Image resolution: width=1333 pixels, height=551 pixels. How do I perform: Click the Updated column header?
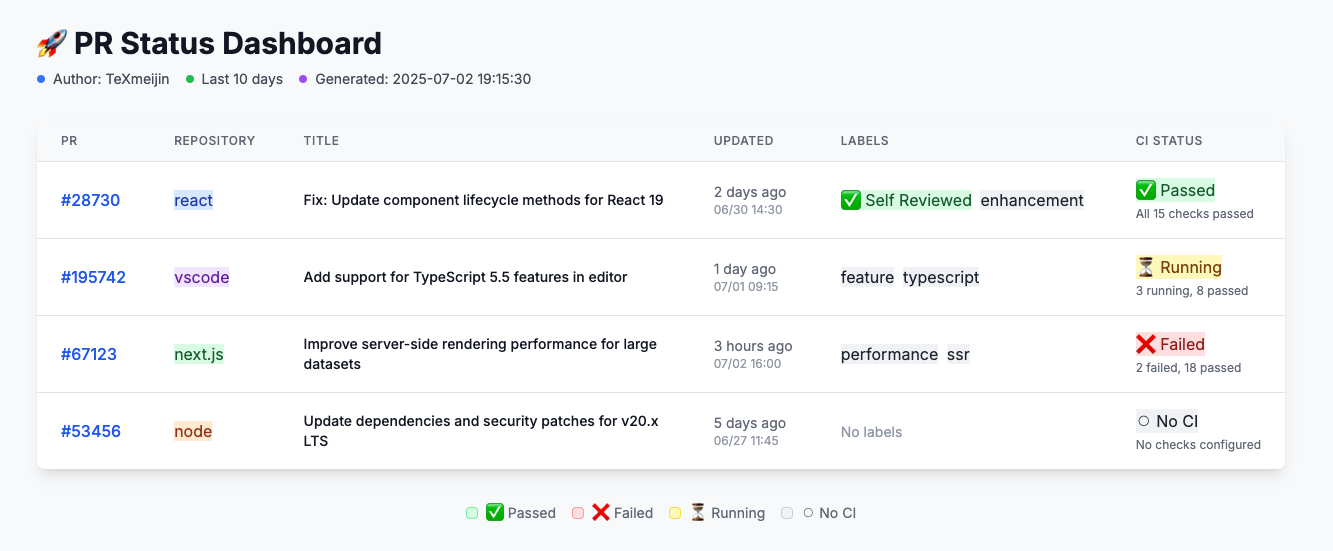743,141
